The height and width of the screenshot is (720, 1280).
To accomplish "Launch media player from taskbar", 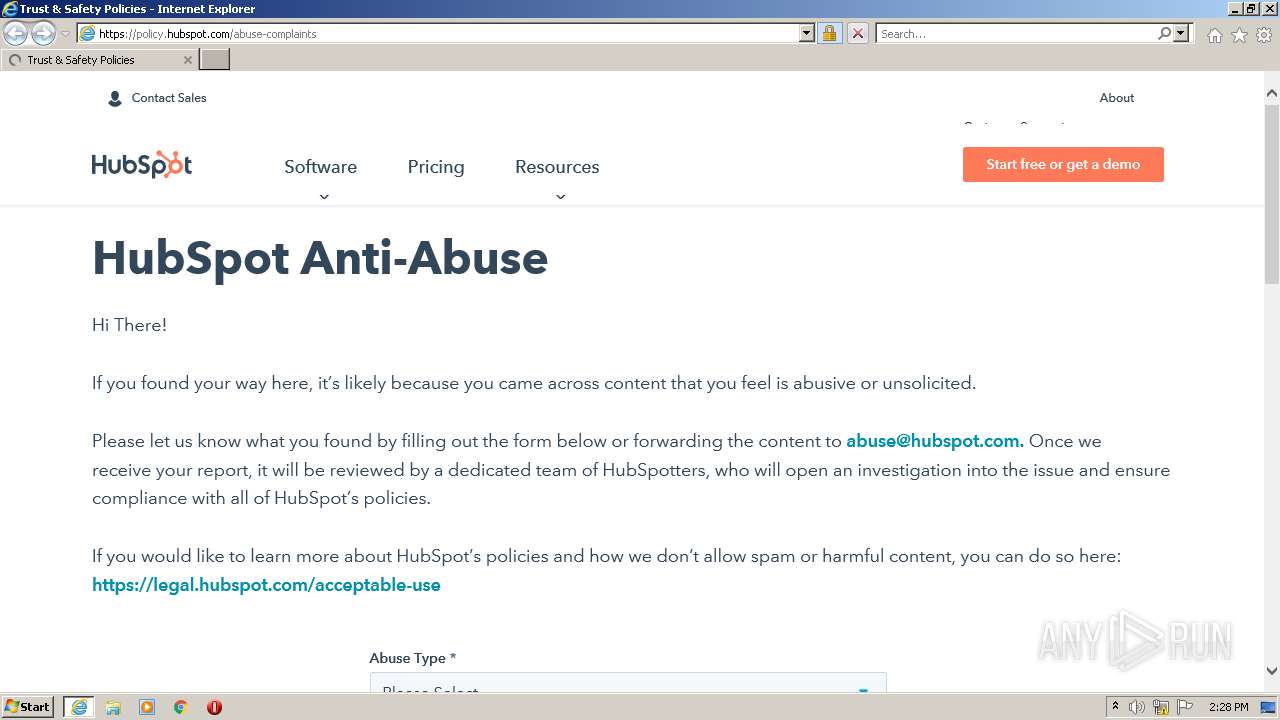I will click(x=147, y=707).
